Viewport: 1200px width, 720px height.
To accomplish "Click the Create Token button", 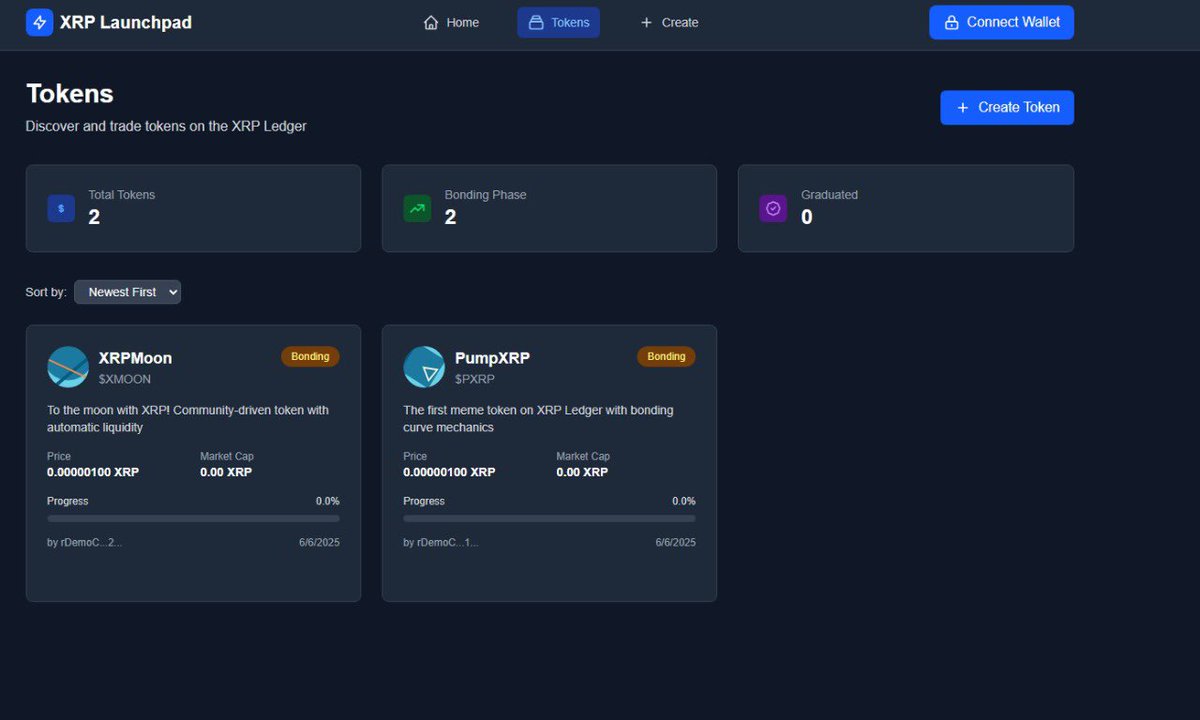I will pyautogui.click(x=1007, y=107).
